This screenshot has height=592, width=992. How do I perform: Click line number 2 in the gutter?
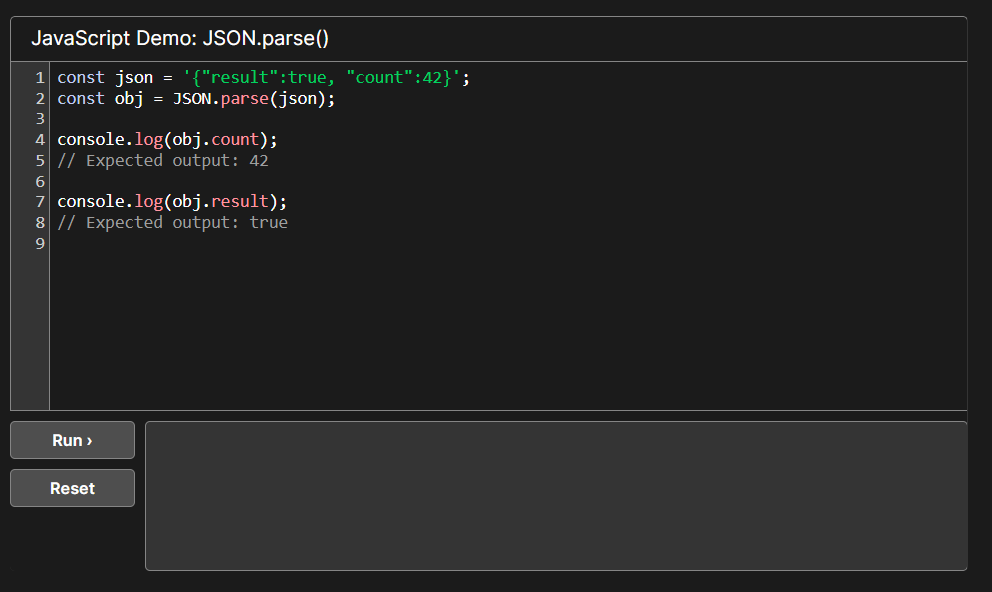[x=40, y=99]
